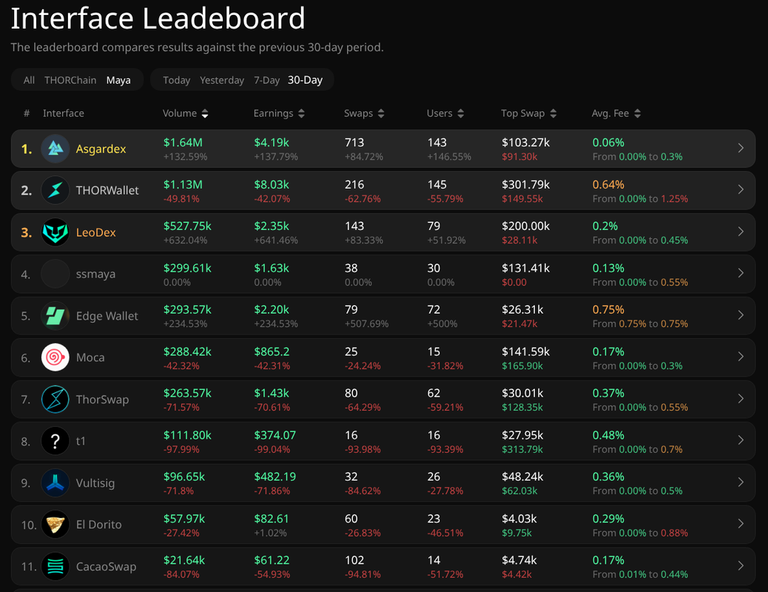This screenshot has width=768, height=592.
Task: Expand the t1 row chevron
Action: click(x=741, y=441)
